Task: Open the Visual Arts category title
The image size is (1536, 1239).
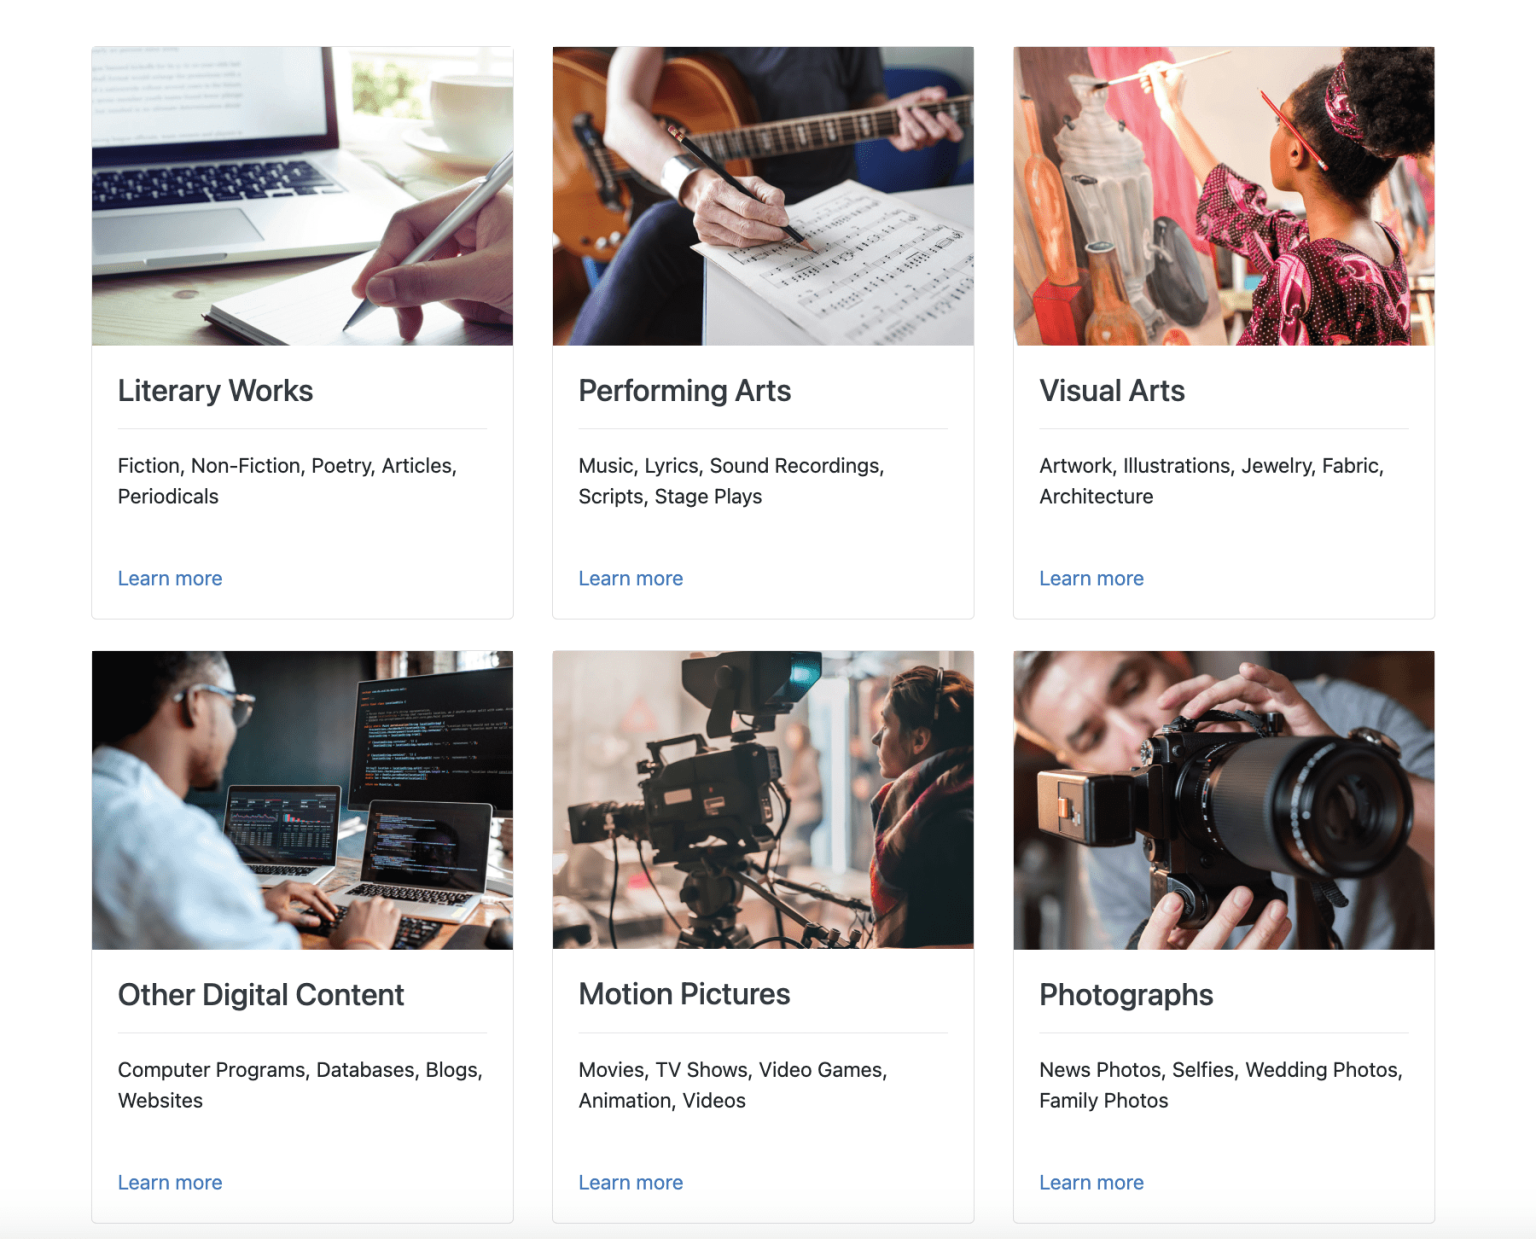Action: [1112, 391]
